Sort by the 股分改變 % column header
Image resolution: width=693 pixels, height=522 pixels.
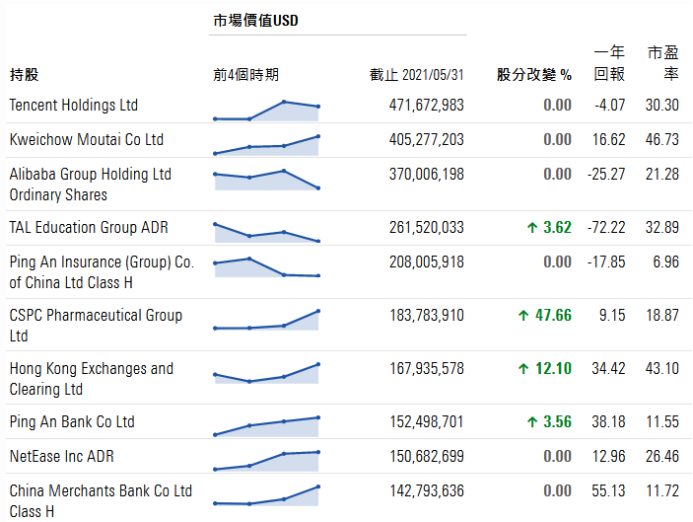[534, 75]
